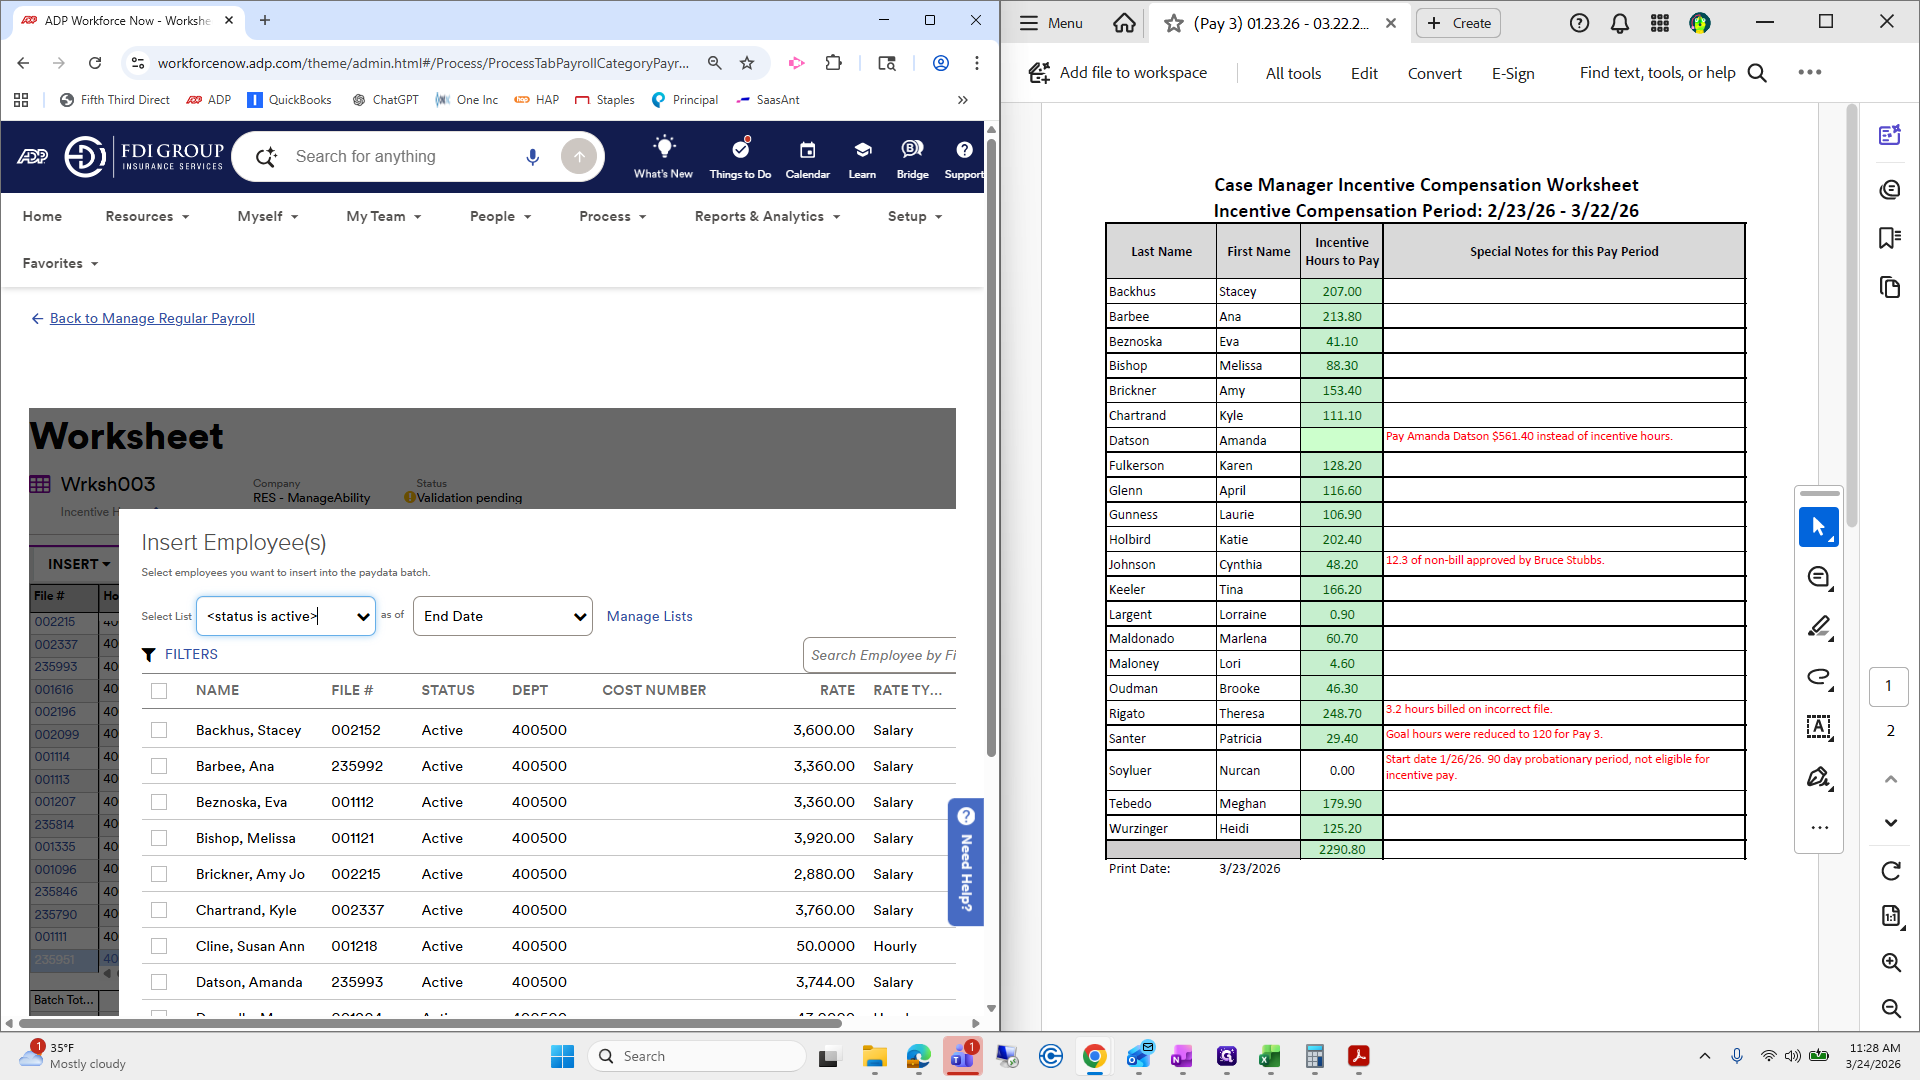Image resolution: width=1920 pixels, height=1080 pixels.
Task: Click the Acrobat add comment tool
Action: point(1818,577)
